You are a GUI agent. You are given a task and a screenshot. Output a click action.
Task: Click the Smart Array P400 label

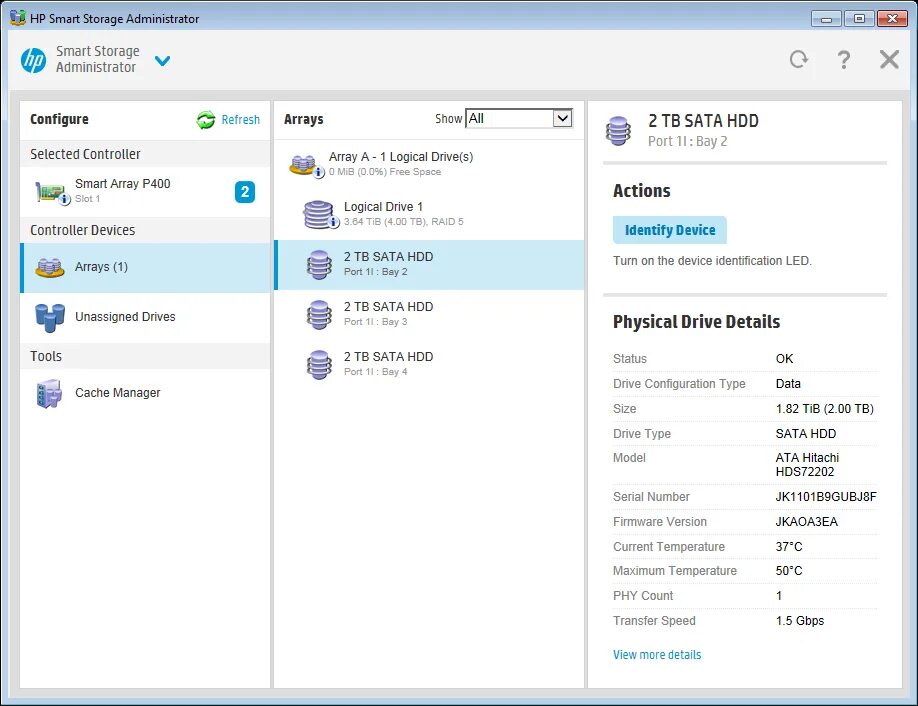[122, 184]
